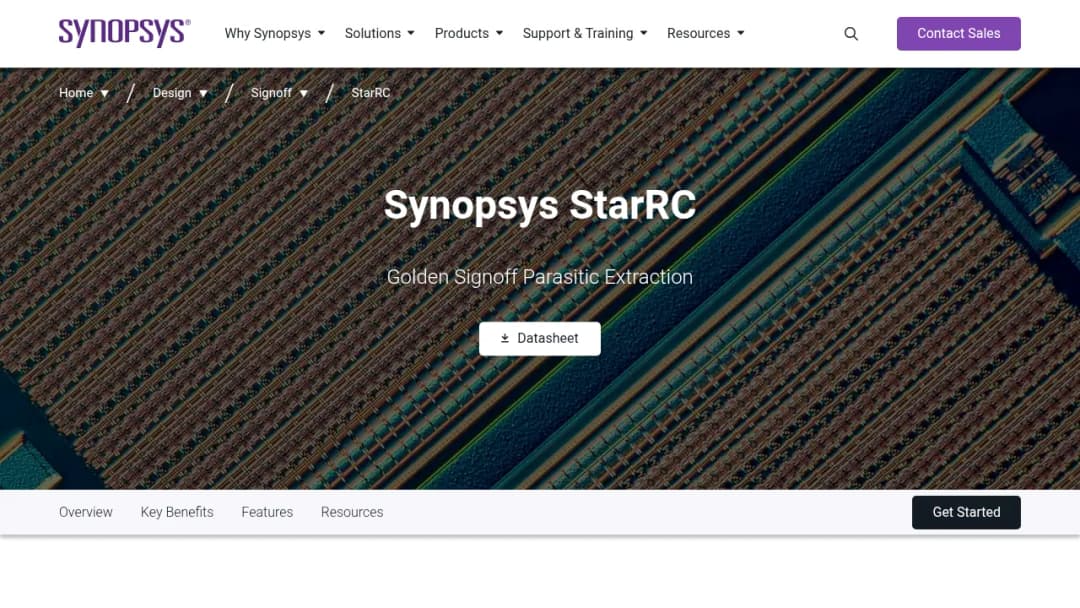
Task: Expand the Resources nav dropdown arrow
Action: [741, 33]
